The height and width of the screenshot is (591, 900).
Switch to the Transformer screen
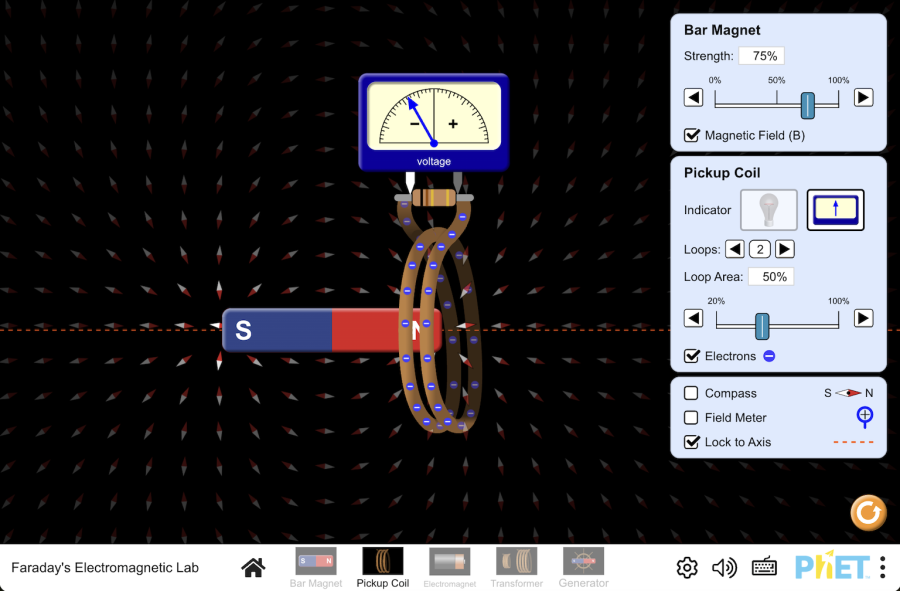pyautogui.click(x=517, y=568)
